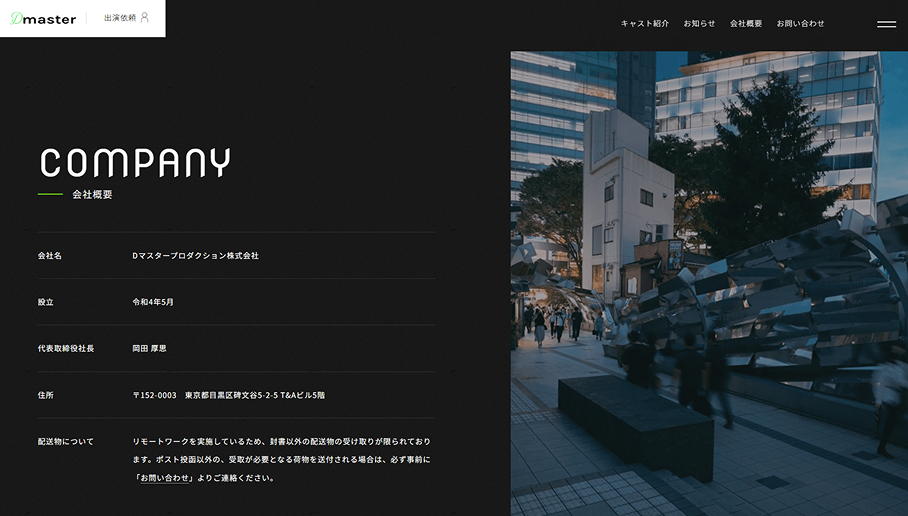Click the COMPANY heading
Image resolution: width=908 pixels, height=516 pixels.
135,163
